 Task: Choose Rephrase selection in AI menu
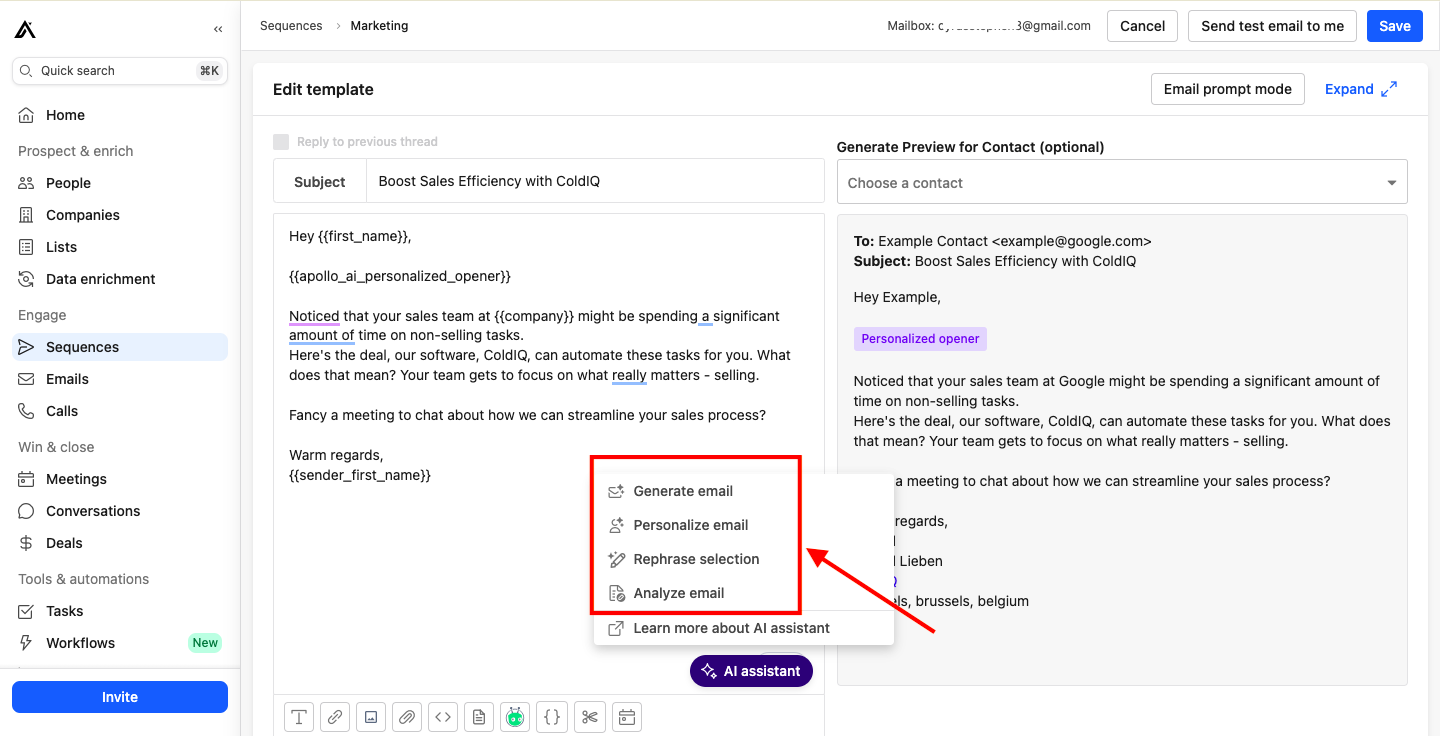(696, 559)
